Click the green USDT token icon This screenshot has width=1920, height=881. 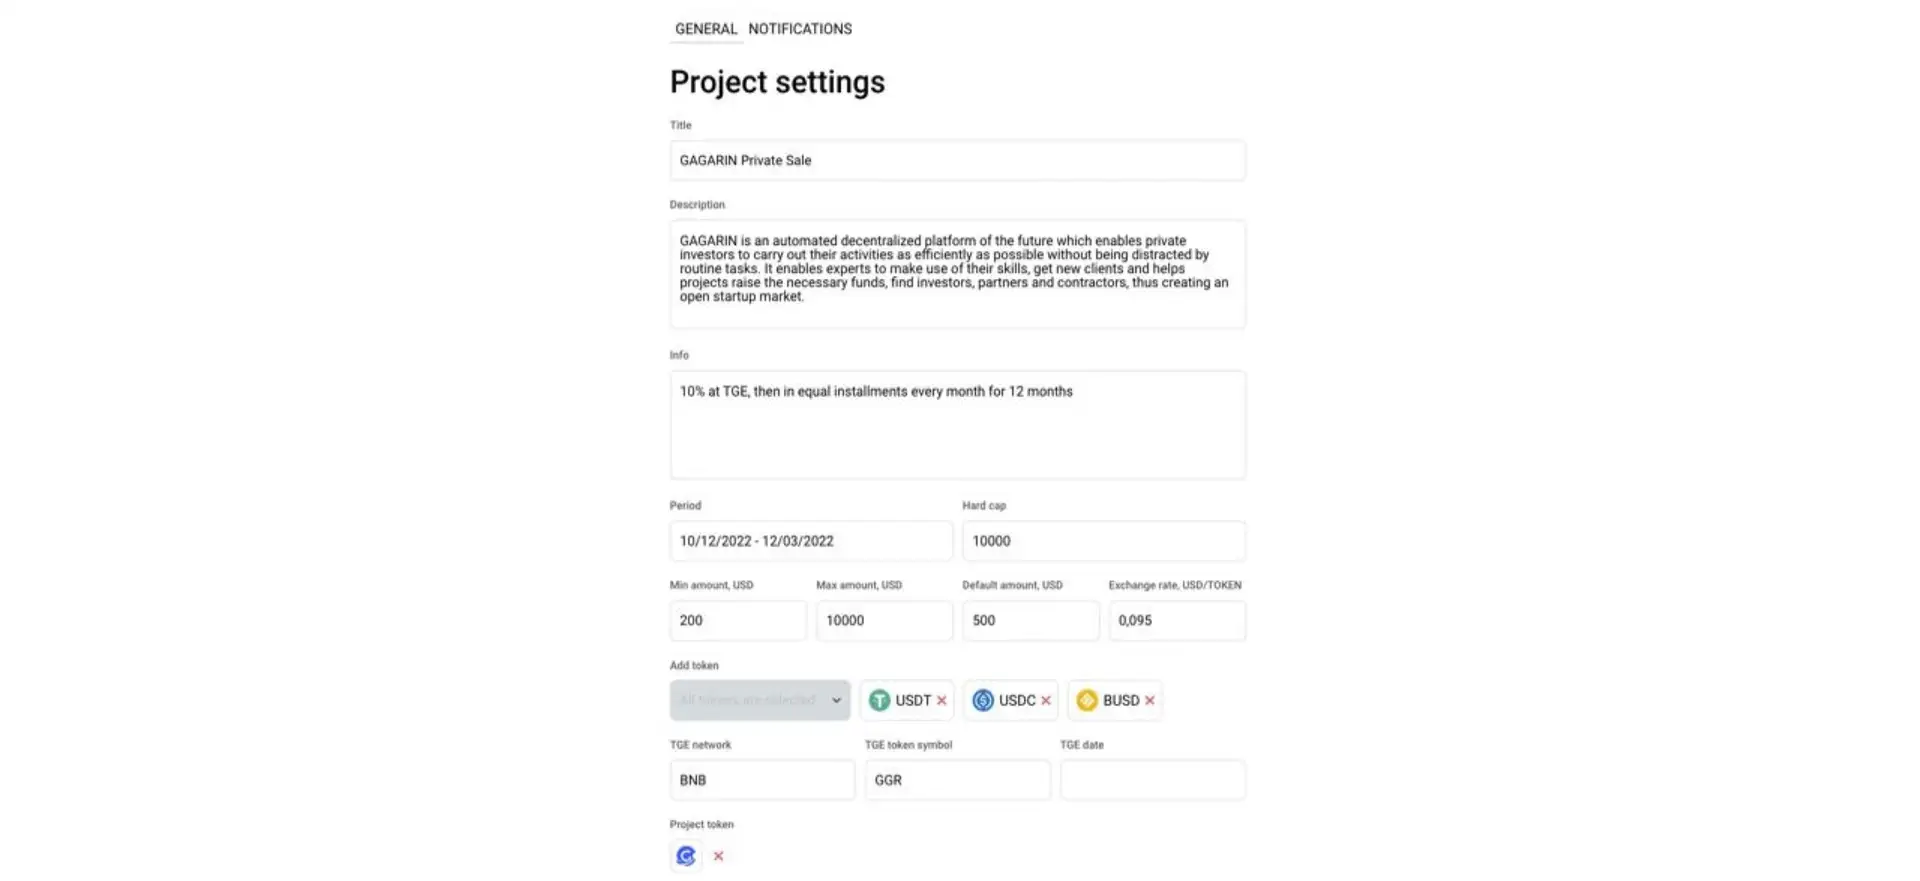[879, 701]
